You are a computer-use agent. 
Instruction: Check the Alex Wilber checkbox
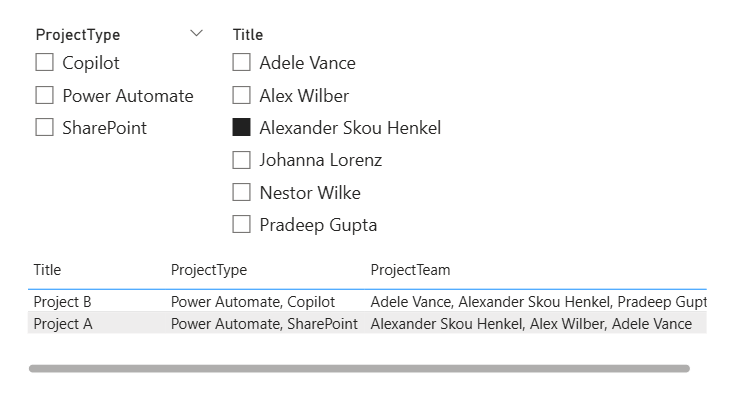click(241, 96)
